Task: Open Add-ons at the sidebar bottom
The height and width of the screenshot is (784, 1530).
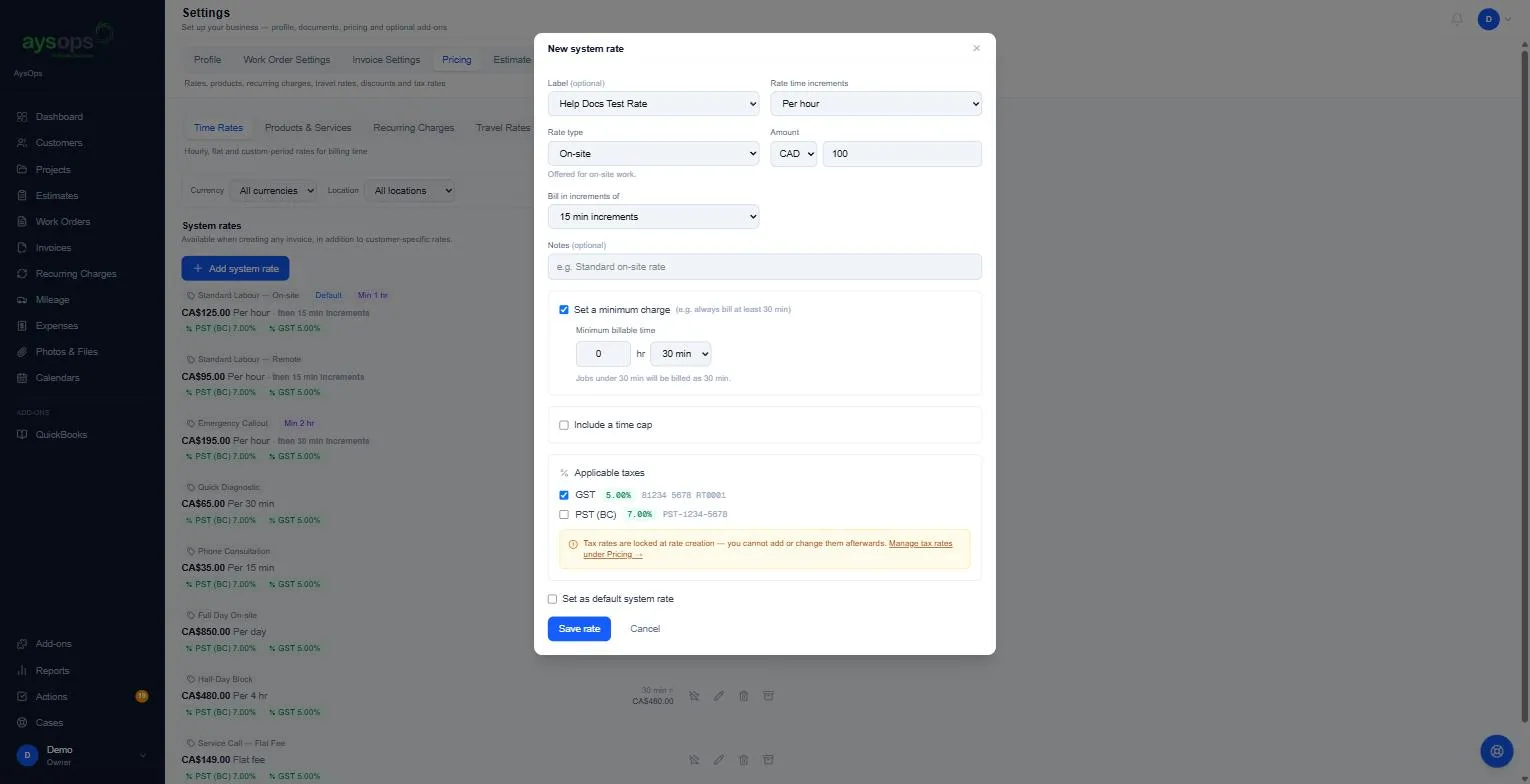Action: [53, 644]
